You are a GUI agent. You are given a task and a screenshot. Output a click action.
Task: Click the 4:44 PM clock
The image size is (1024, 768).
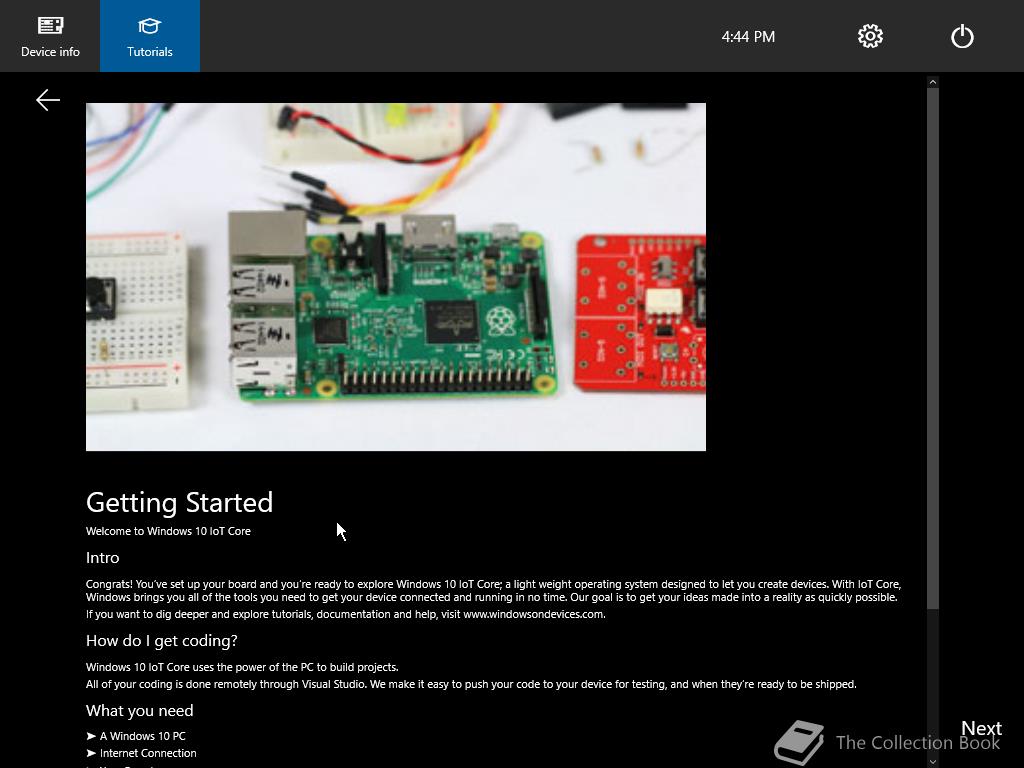(x=748, y=37)
